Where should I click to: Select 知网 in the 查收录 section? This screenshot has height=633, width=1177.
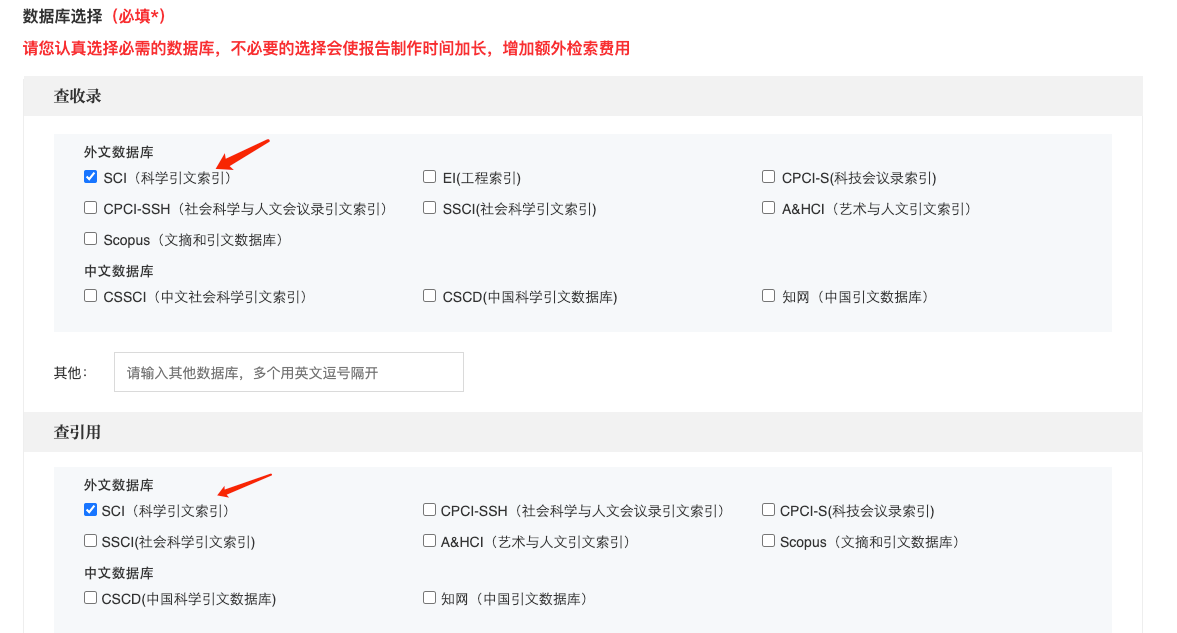pos(768,296)
